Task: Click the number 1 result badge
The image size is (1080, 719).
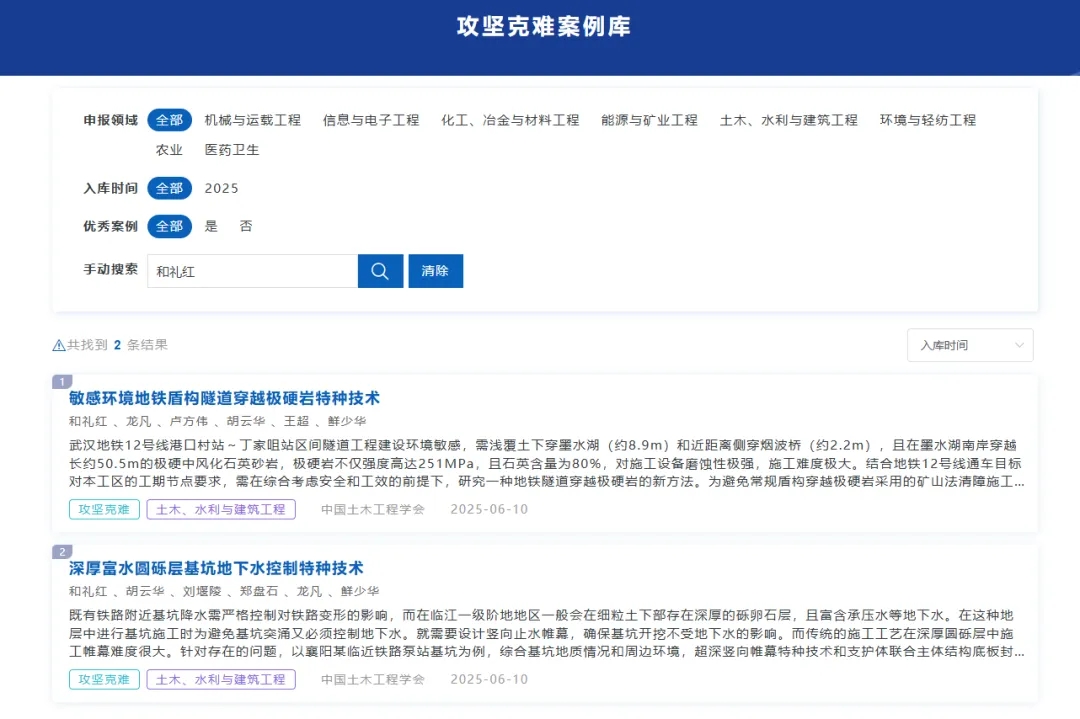Action: pyautogui.click(x=62, y=381)
